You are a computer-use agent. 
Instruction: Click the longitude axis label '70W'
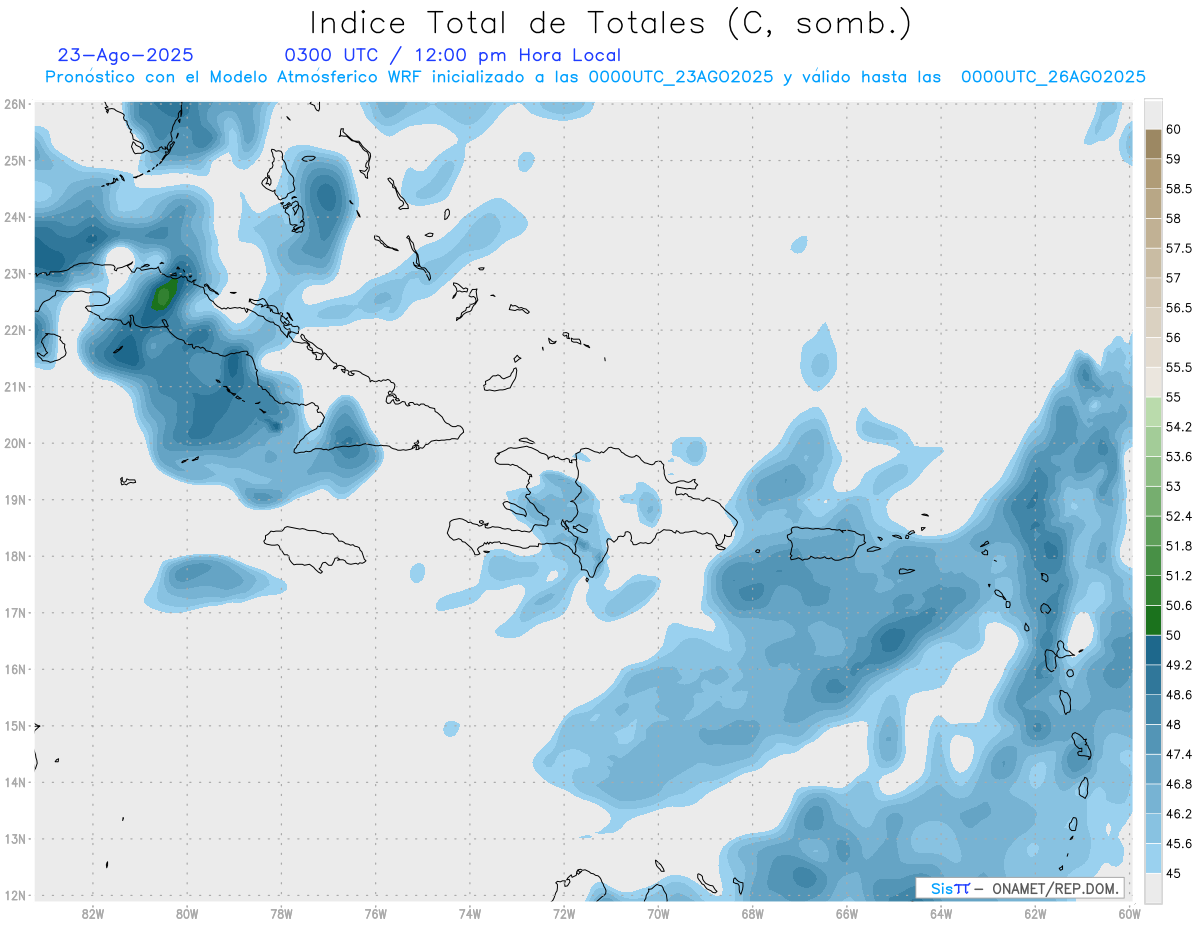tap(658, 913)
